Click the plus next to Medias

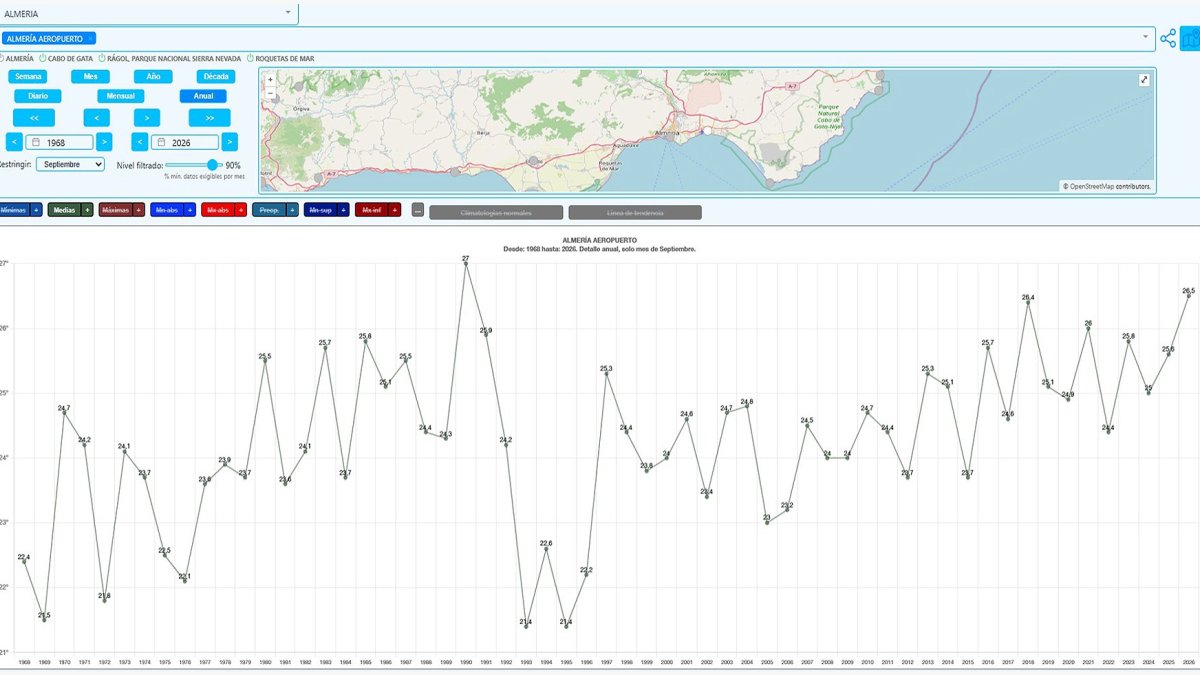pos(88,210)
